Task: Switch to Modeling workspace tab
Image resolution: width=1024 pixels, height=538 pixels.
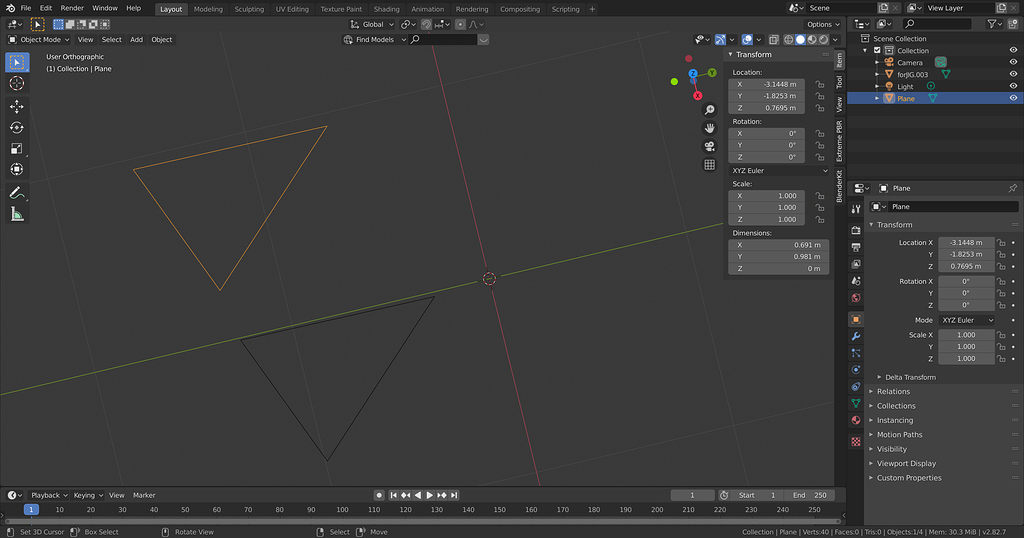Action: click(208, 9)
